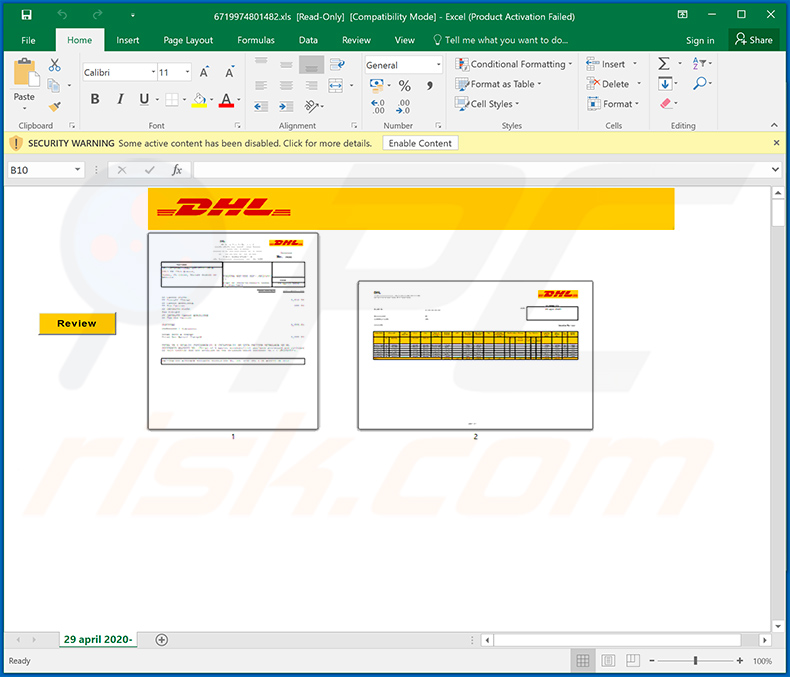The image size is (790, 677).
Task: Toggle Align Left button
Action: tap(261, 85)
